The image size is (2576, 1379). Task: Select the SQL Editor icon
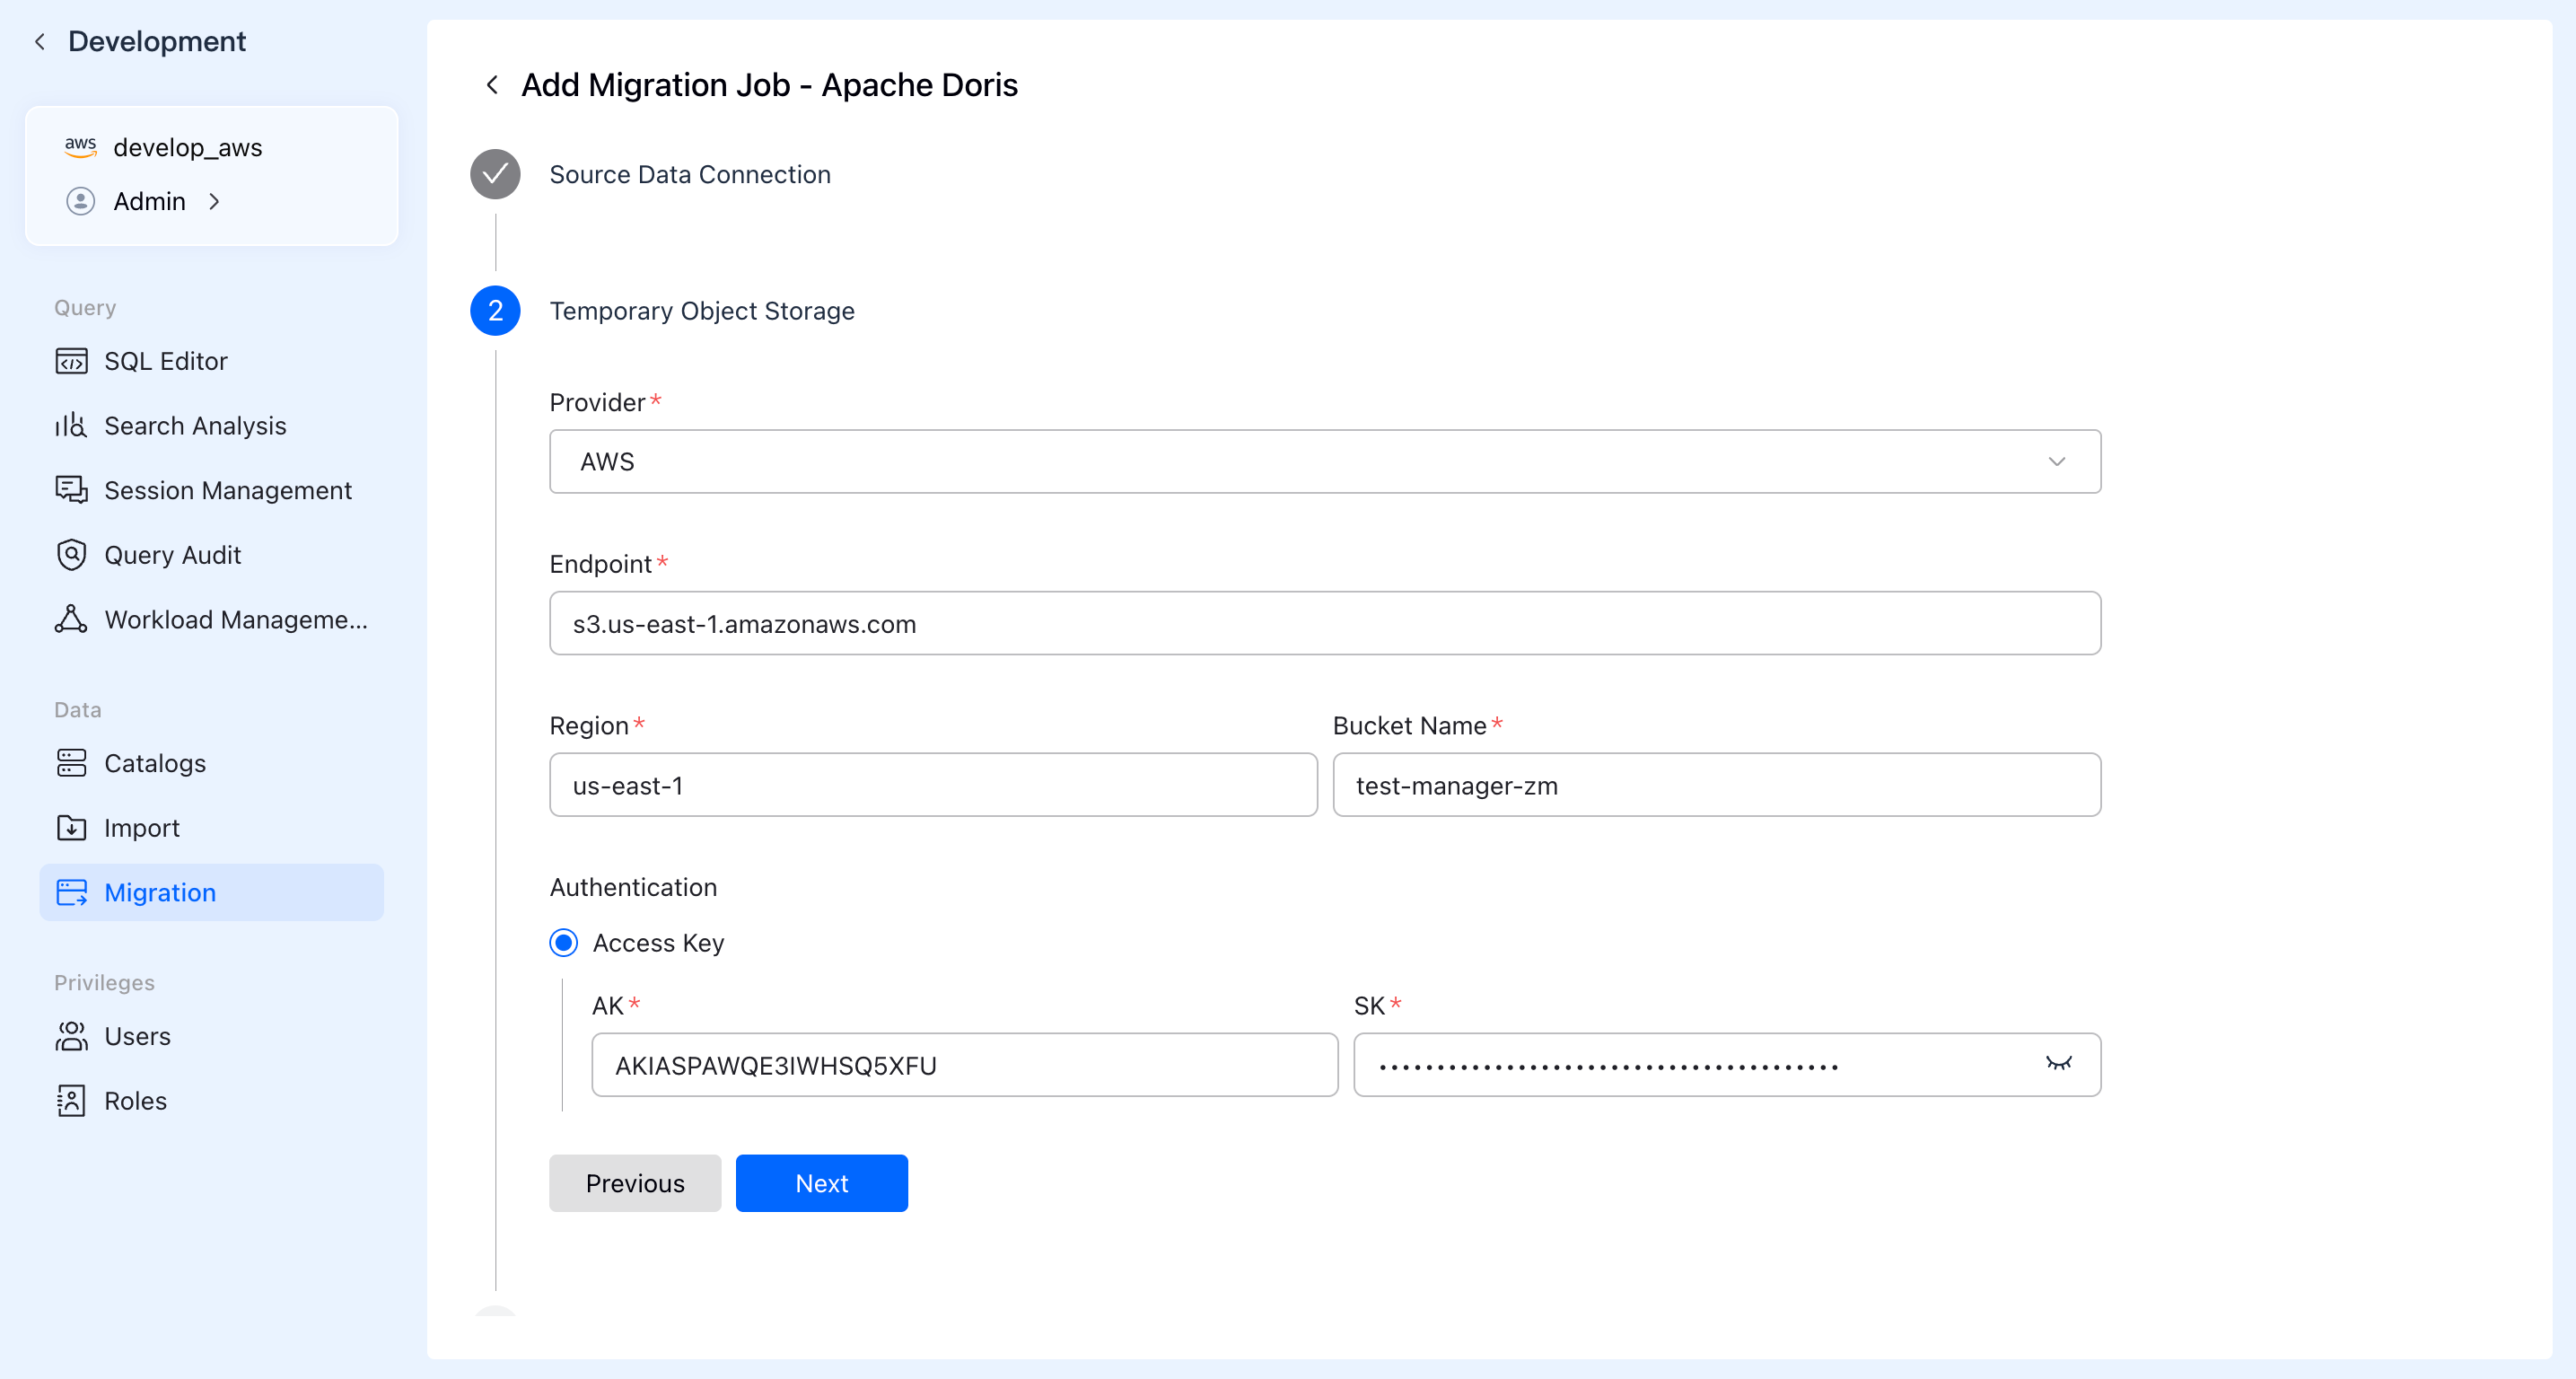click(70, 361)
